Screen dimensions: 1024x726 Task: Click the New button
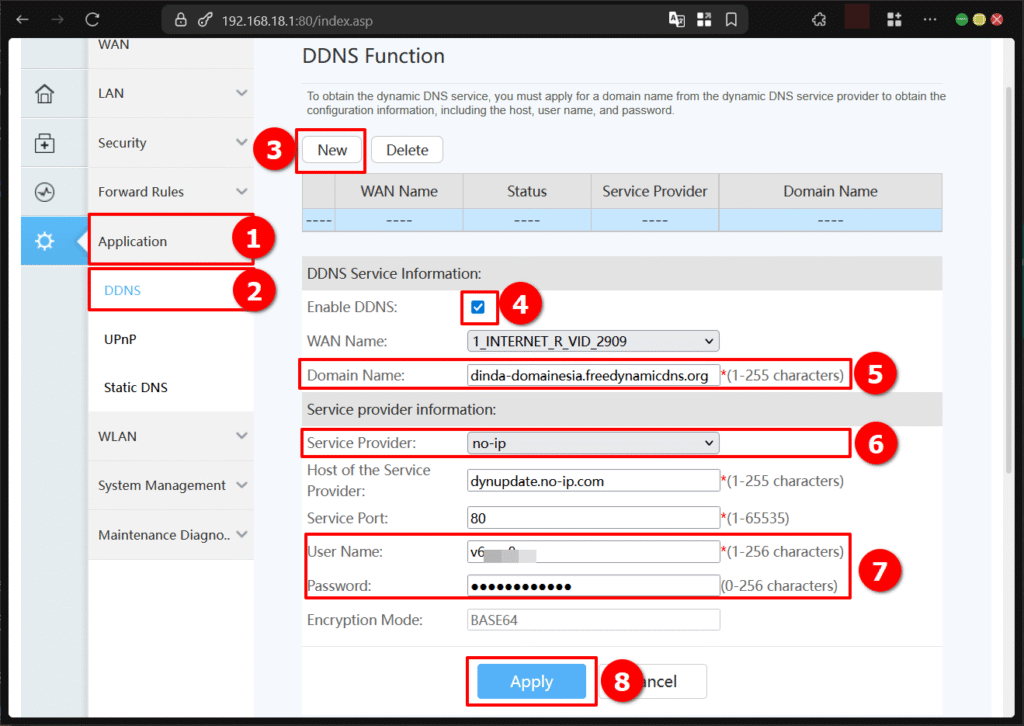[330, 149]
